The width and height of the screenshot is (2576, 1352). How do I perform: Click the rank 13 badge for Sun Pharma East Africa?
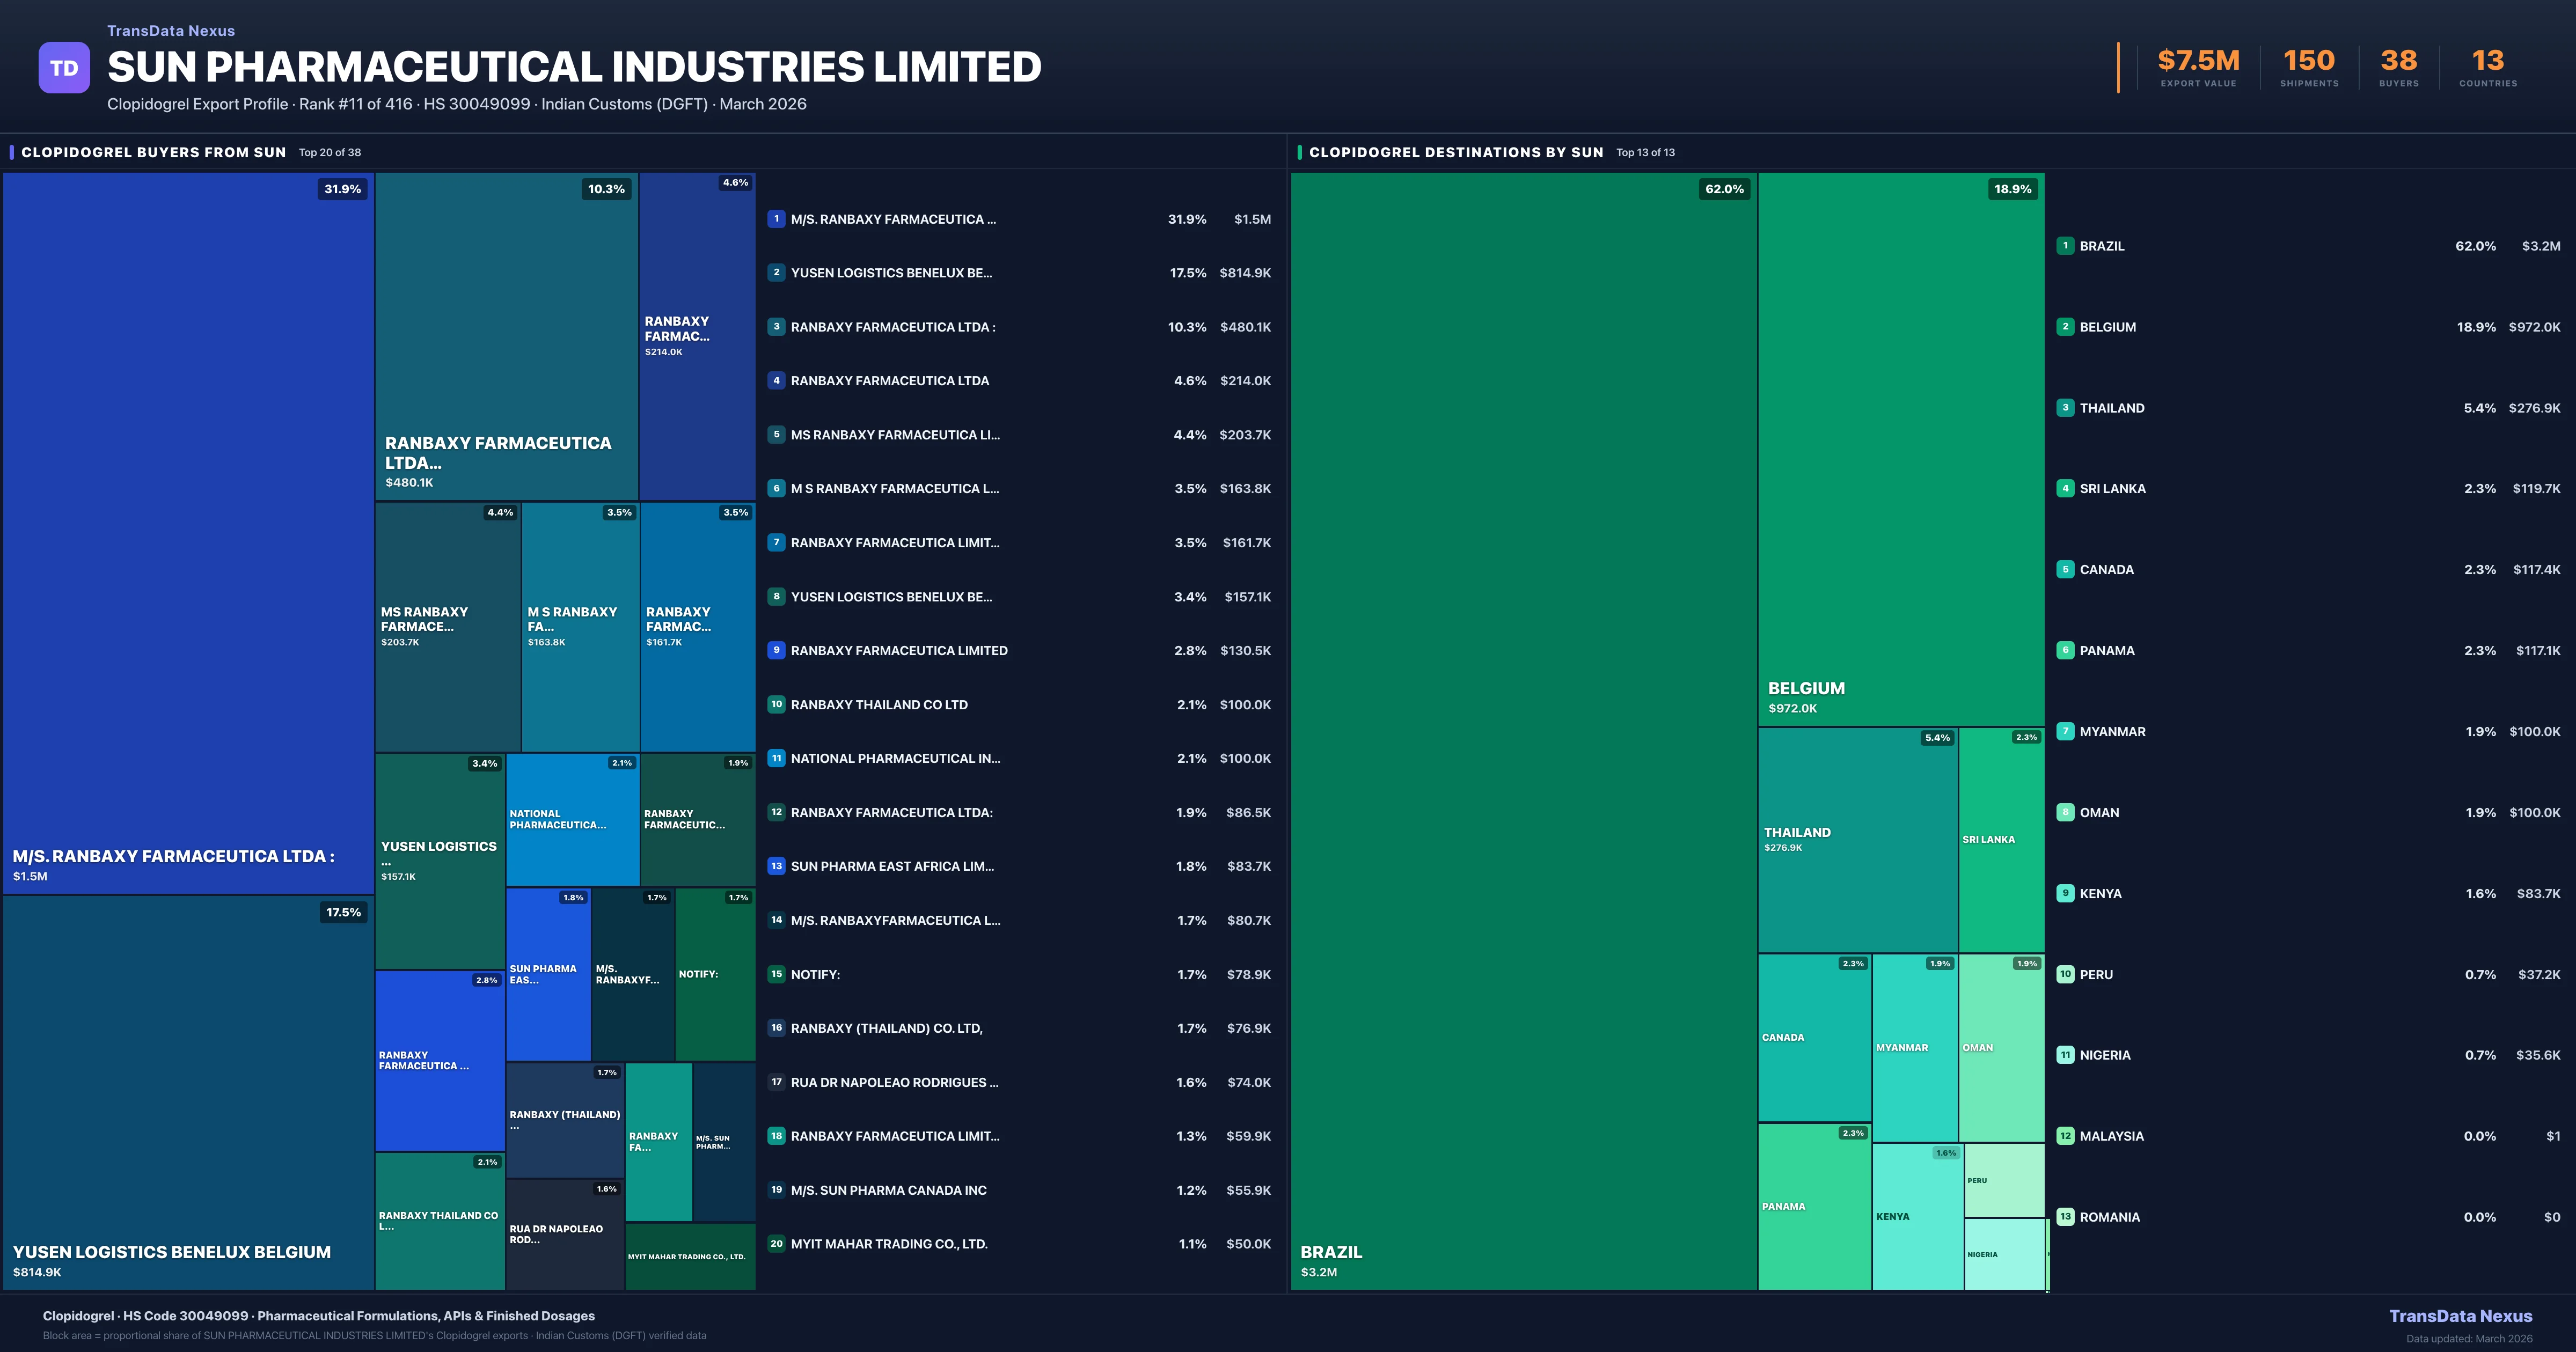[776, 866]
